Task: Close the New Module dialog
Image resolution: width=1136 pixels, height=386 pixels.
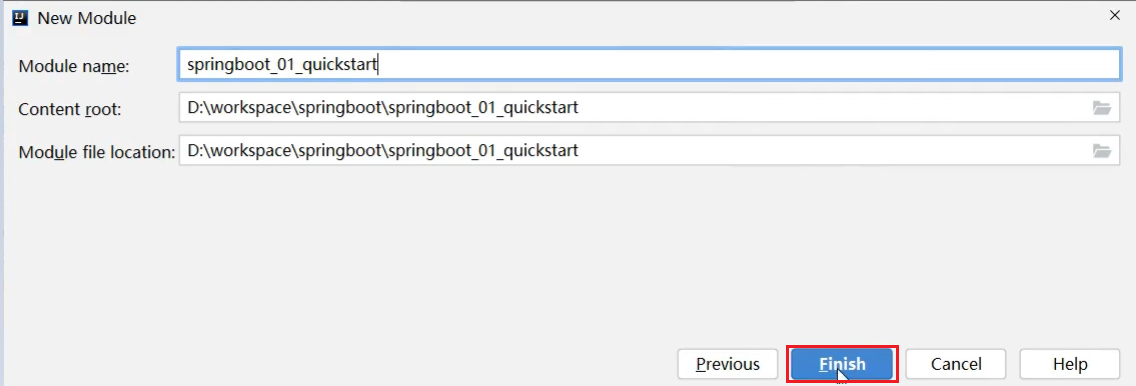Action: [x=1115, y=15]
